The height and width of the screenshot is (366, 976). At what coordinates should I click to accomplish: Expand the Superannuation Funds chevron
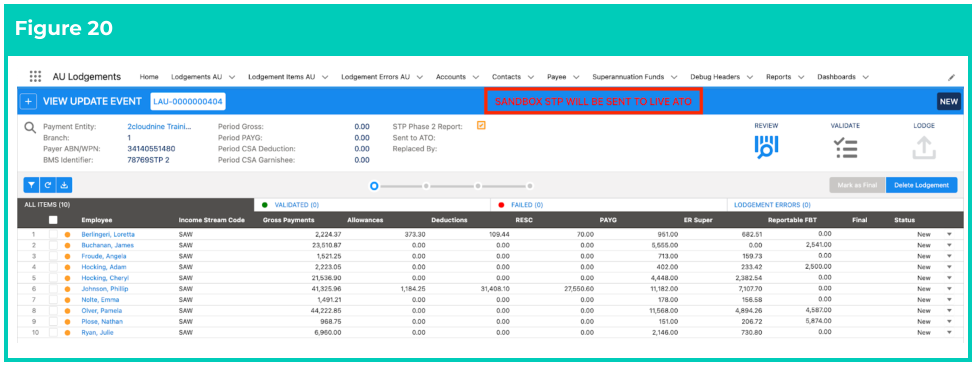point(674,77)
